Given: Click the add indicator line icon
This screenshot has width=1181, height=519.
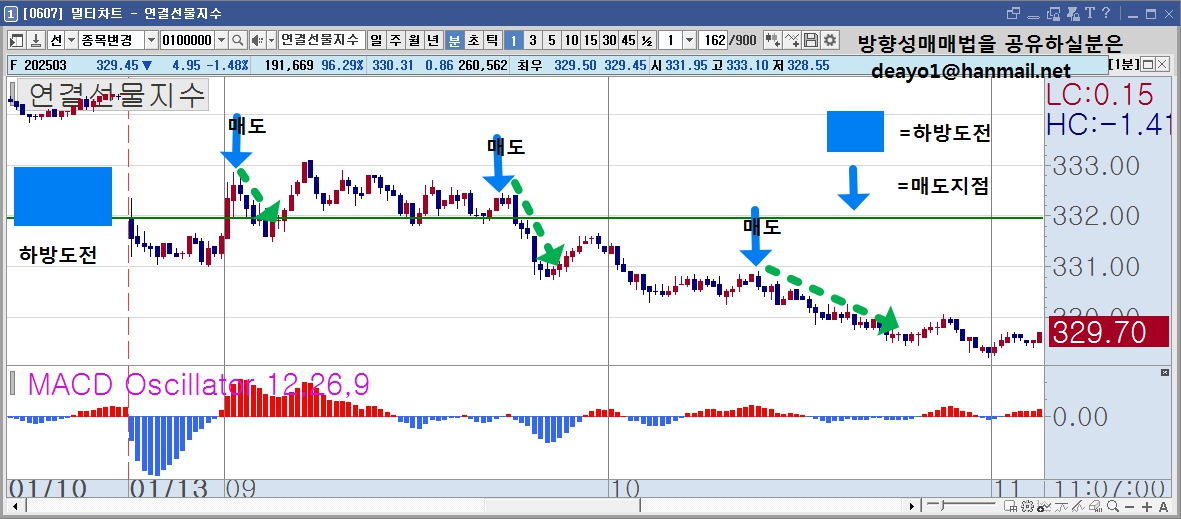Looking at the screenshot, I should coord(792,40).
